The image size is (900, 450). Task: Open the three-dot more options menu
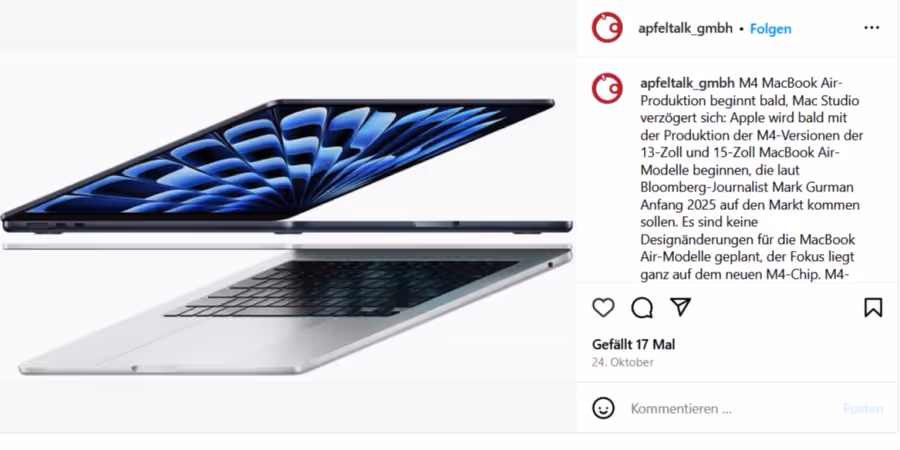871,28
